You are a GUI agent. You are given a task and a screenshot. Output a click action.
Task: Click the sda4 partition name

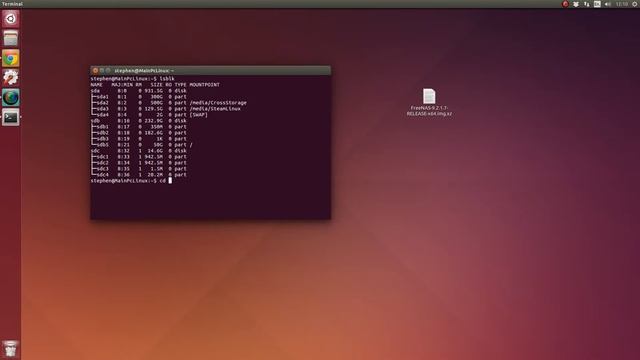tap(102, 115)
